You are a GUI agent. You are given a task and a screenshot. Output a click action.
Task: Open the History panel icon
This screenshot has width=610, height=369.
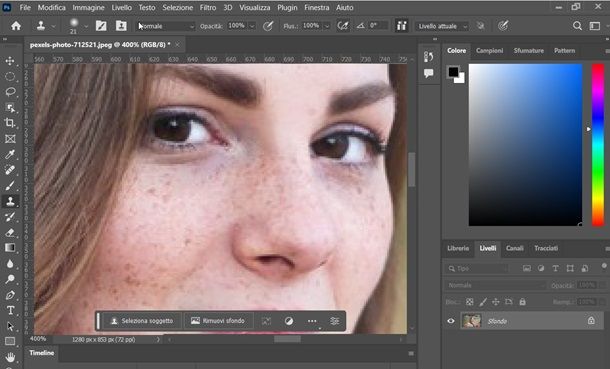(x=428, y=57)
